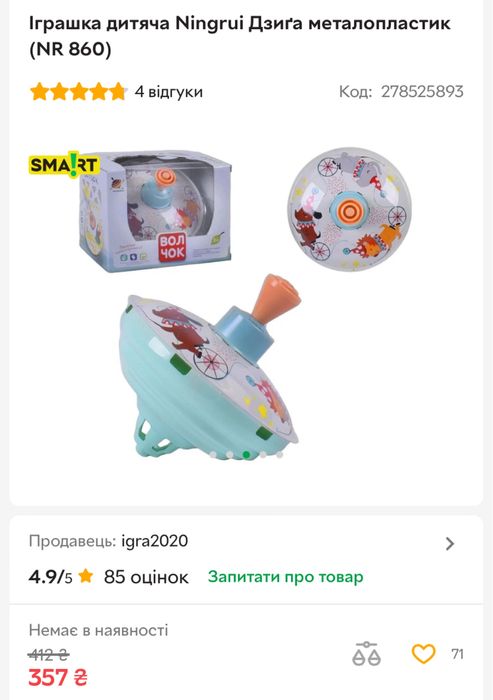Add product to comparison with scales icon
The height and width of the screenshot is (700, 493).
366,654
